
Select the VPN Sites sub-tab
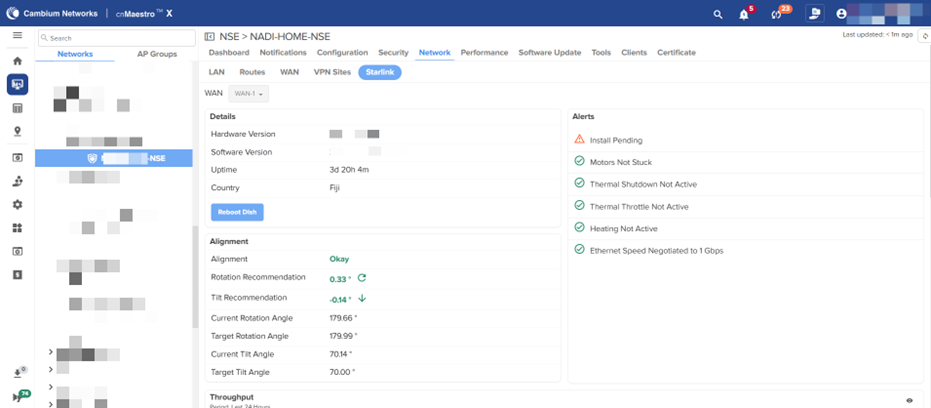pos(332,72)
